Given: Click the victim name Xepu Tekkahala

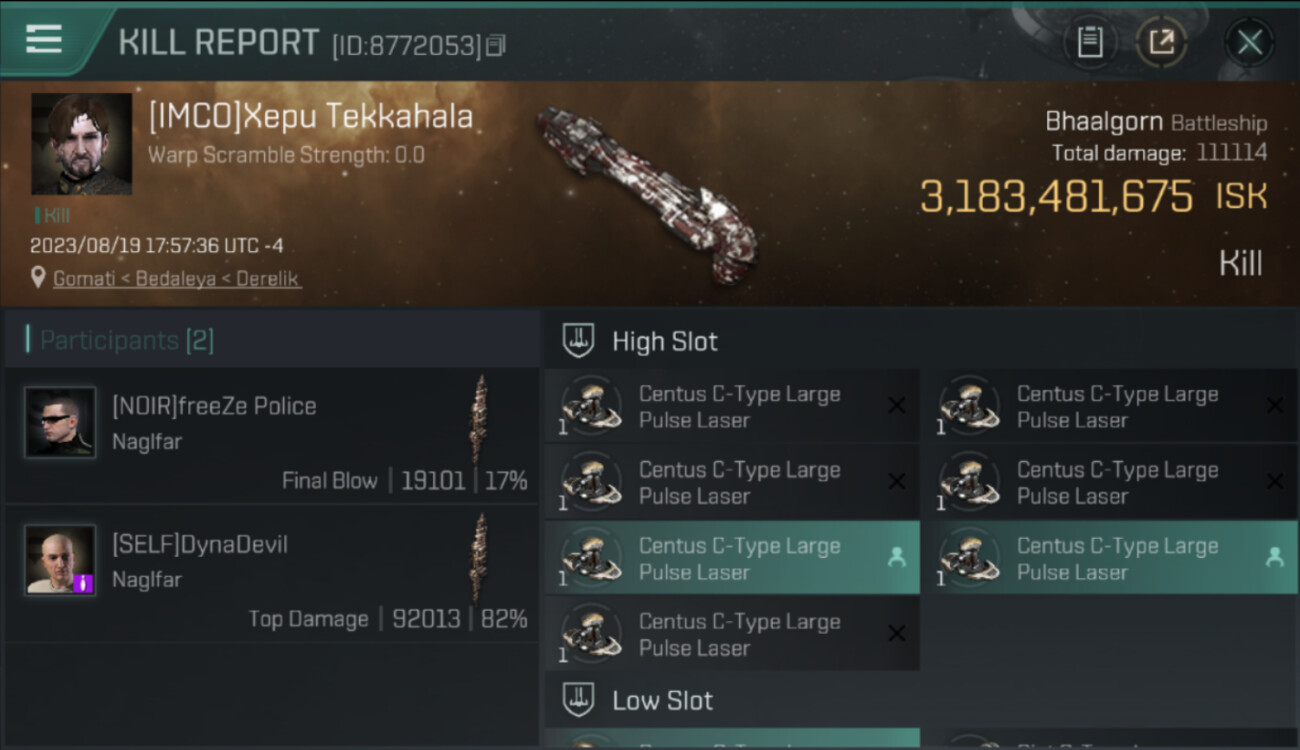Looking at the screenshot, I should click(310, 117).
